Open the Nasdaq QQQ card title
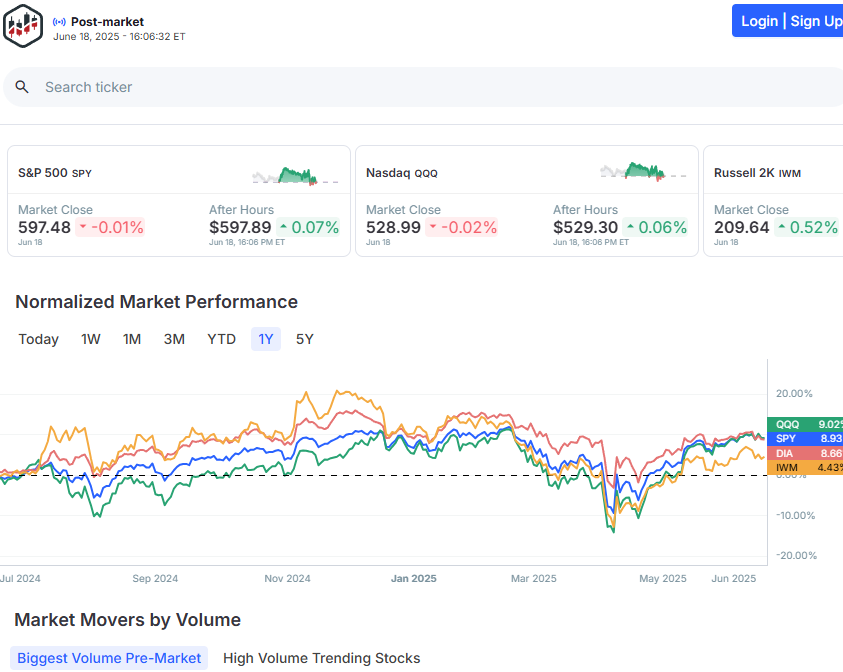This screenshot has height=672, width=843. click(x=402, y=173)
